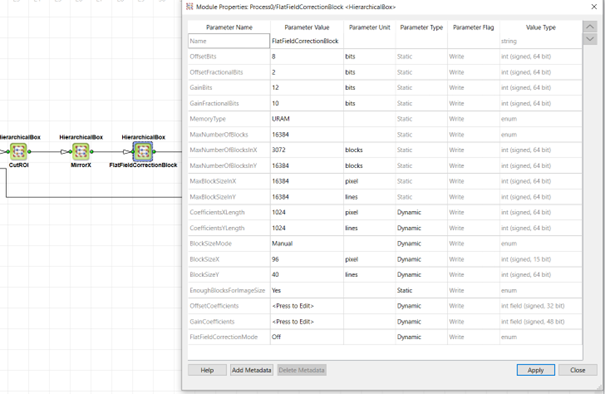This screenshot has height=394, width=605.
Task: Edit the GainBits value 12
Action: tap(307, 88)
